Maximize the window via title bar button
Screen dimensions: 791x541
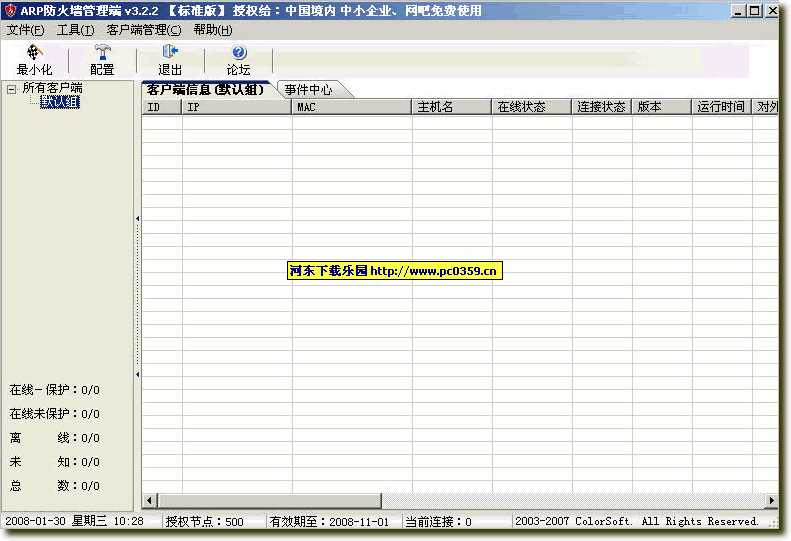click(x=755, y=11)
